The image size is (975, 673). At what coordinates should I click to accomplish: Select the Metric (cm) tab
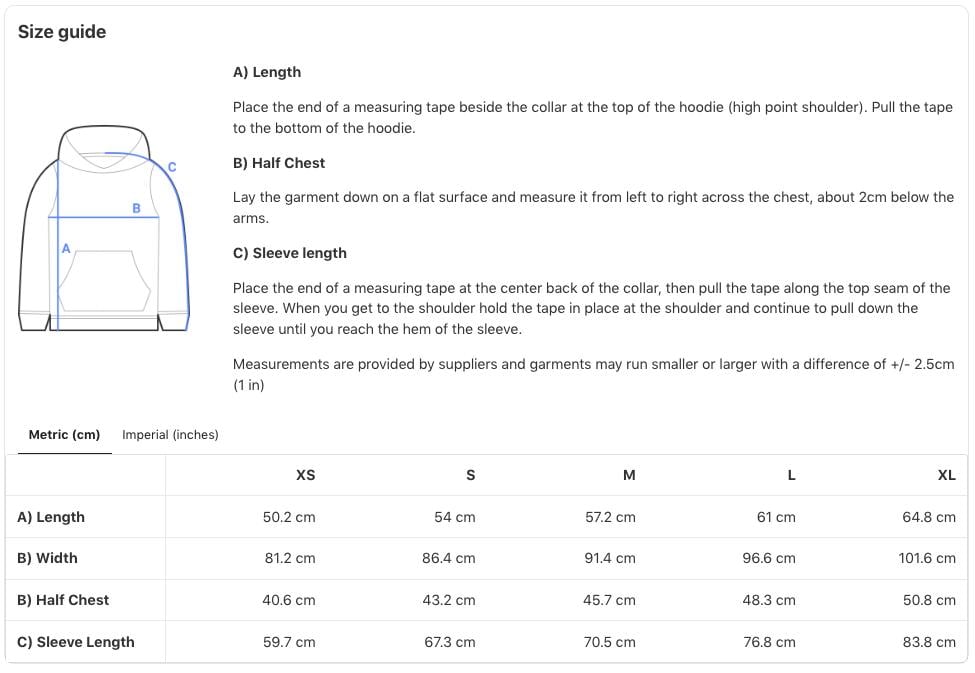64,435
